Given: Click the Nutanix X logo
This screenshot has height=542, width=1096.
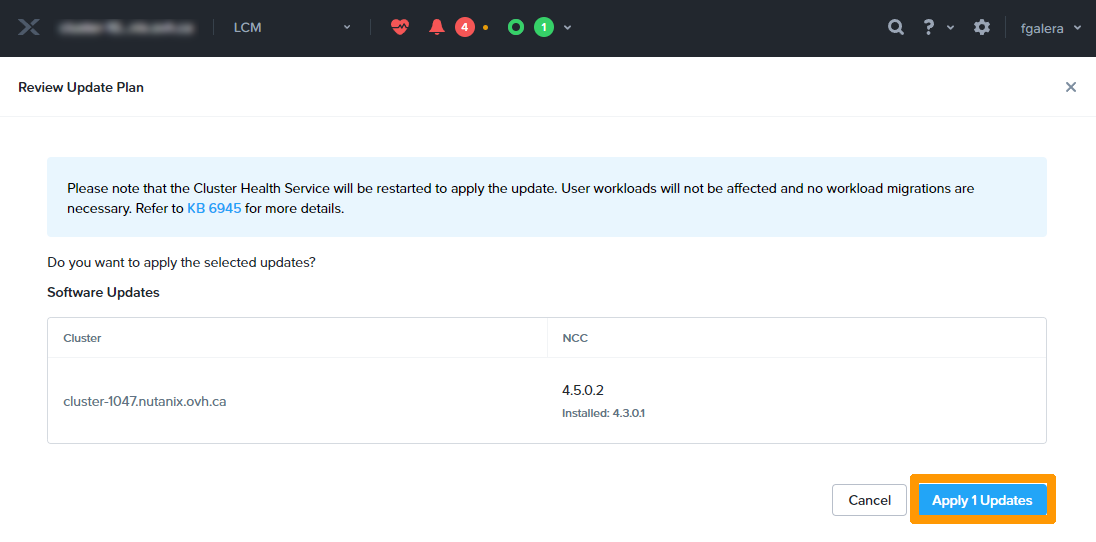Looking at the screenshot, I should coord(29,28).
